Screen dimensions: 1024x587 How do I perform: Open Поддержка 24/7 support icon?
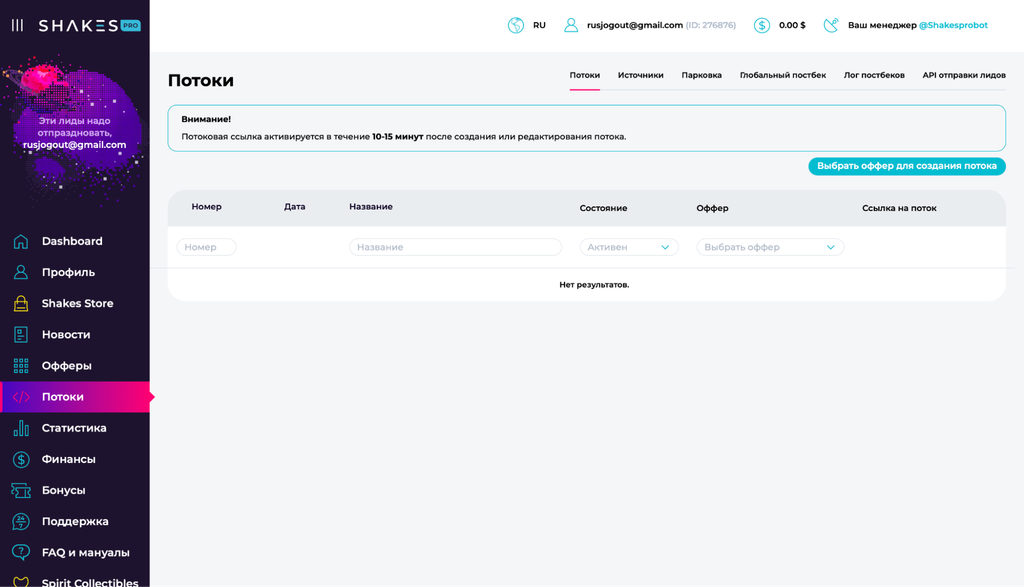click(x=21, y=522)
